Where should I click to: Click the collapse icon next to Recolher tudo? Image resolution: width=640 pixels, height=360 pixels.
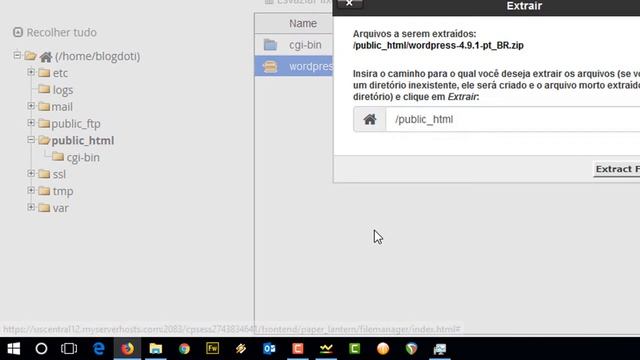(18, 32)
